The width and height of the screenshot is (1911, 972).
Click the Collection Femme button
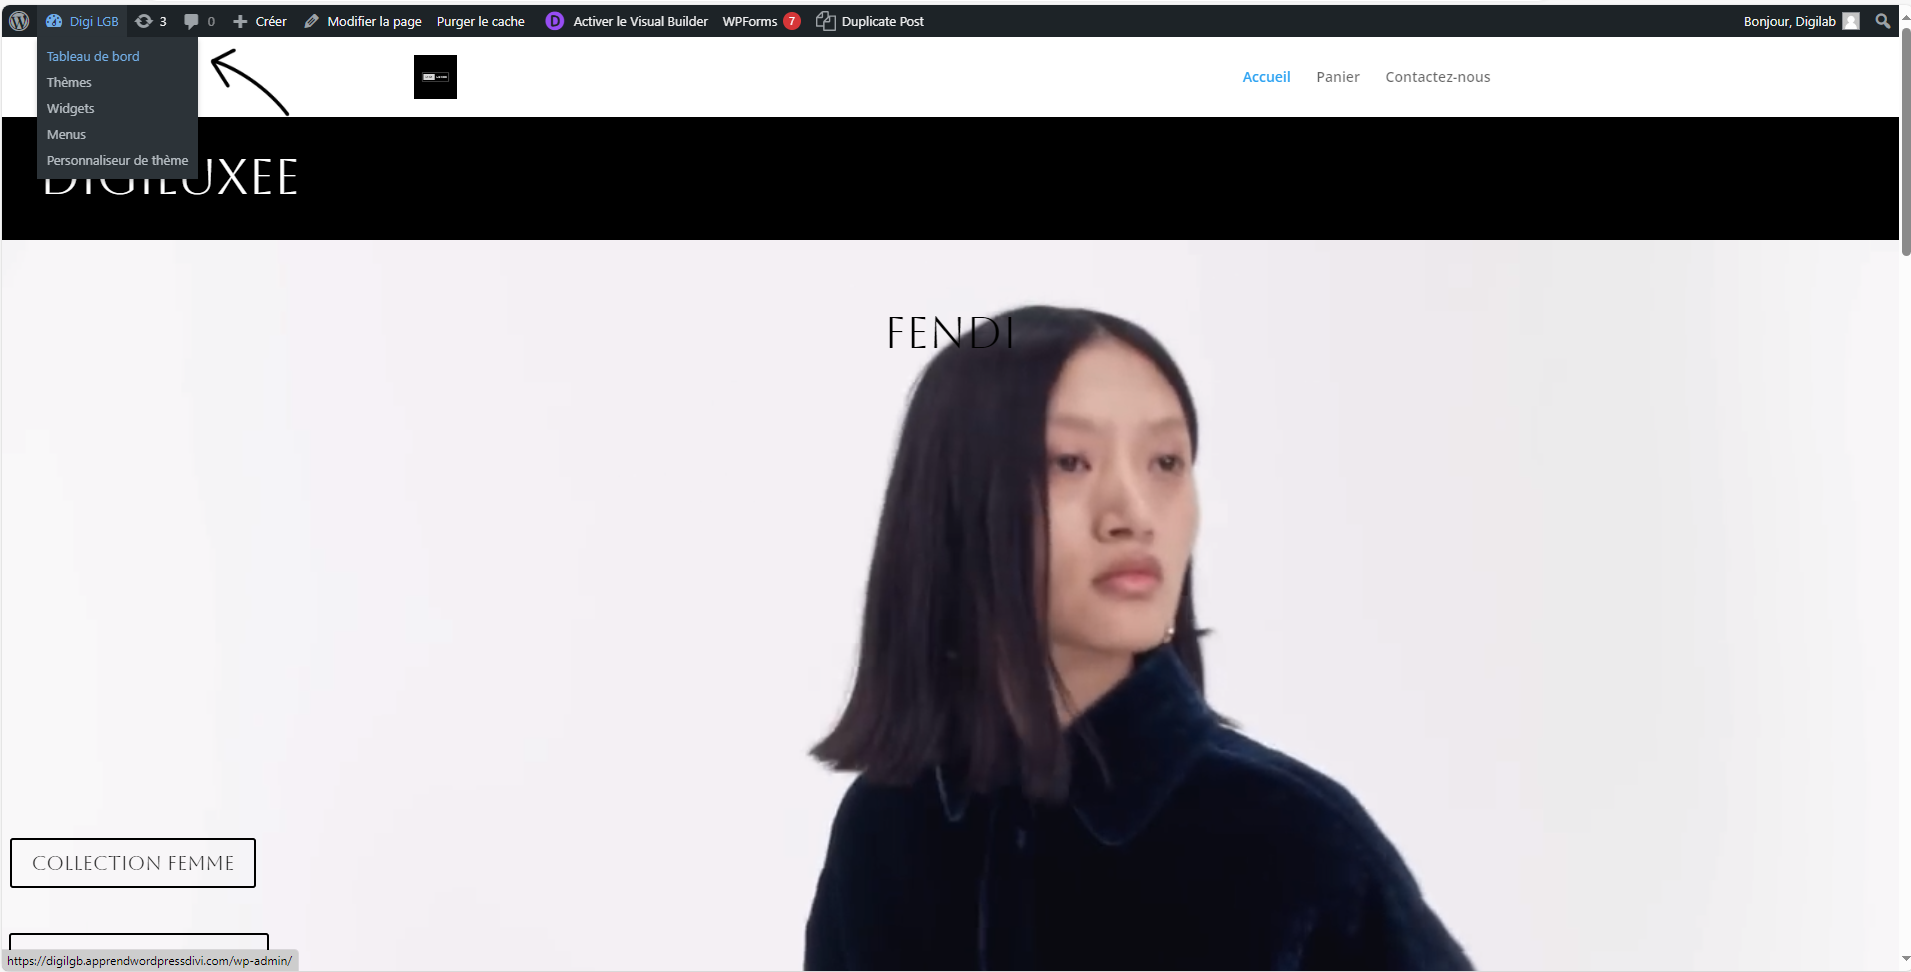click(133, 863)
